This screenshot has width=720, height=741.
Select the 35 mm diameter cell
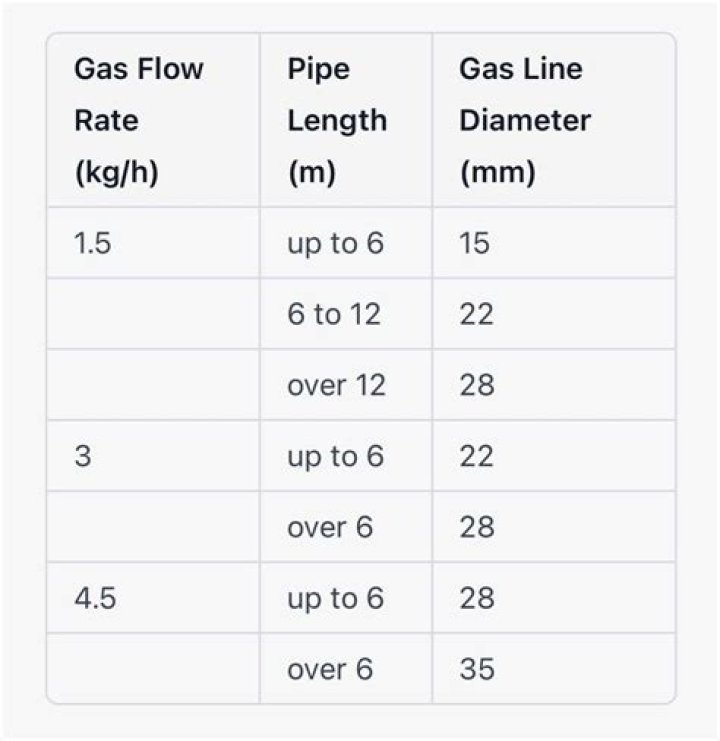coord(477,669)
